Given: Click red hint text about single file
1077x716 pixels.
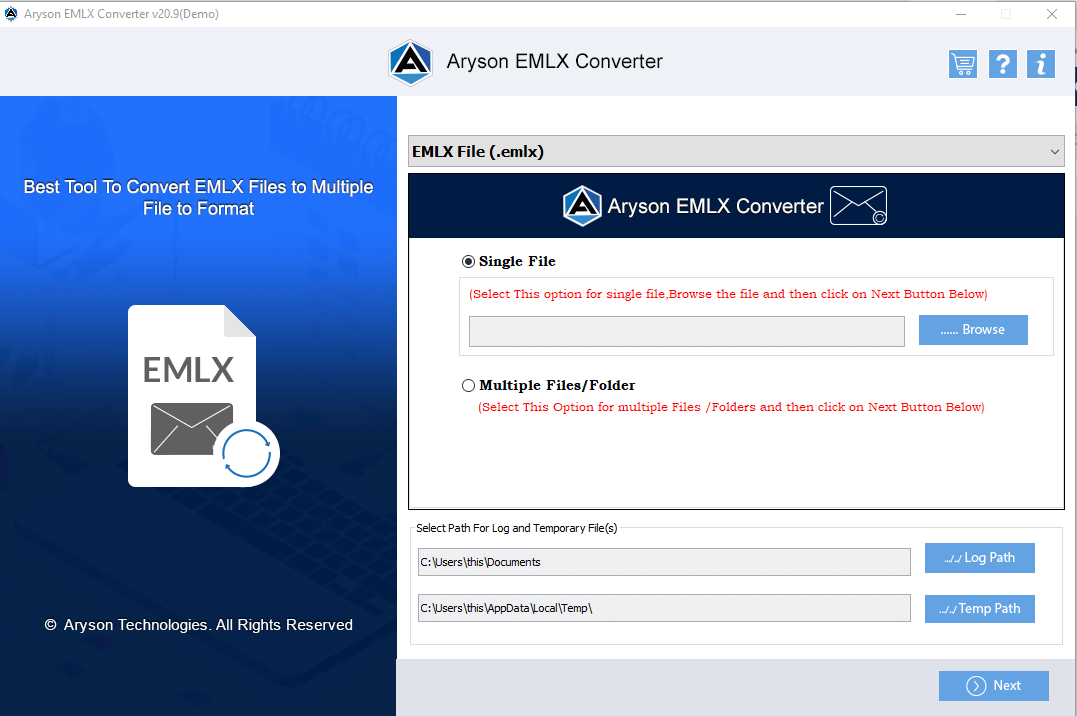Looking at the screenshot, I should tap(728, 294).
